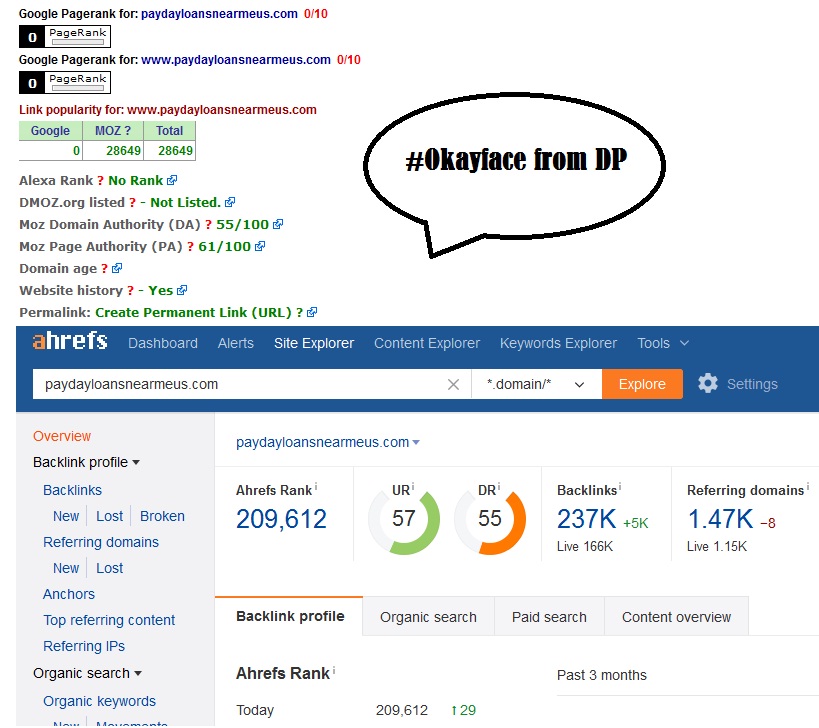Clear the search field with the X icon
The height and width of the screenshot is (728, 819).
click(x=453, y=385)
